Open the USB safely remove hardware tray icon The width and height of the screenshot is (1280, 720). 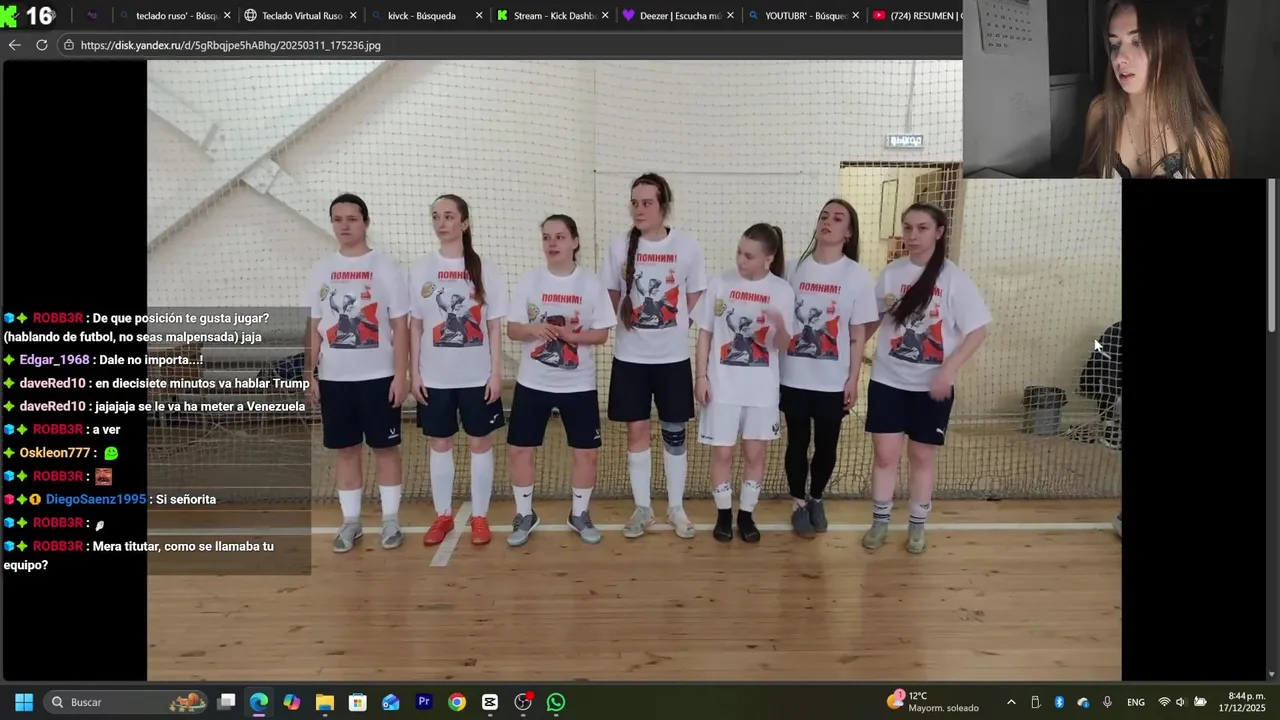pos(1035,702)
